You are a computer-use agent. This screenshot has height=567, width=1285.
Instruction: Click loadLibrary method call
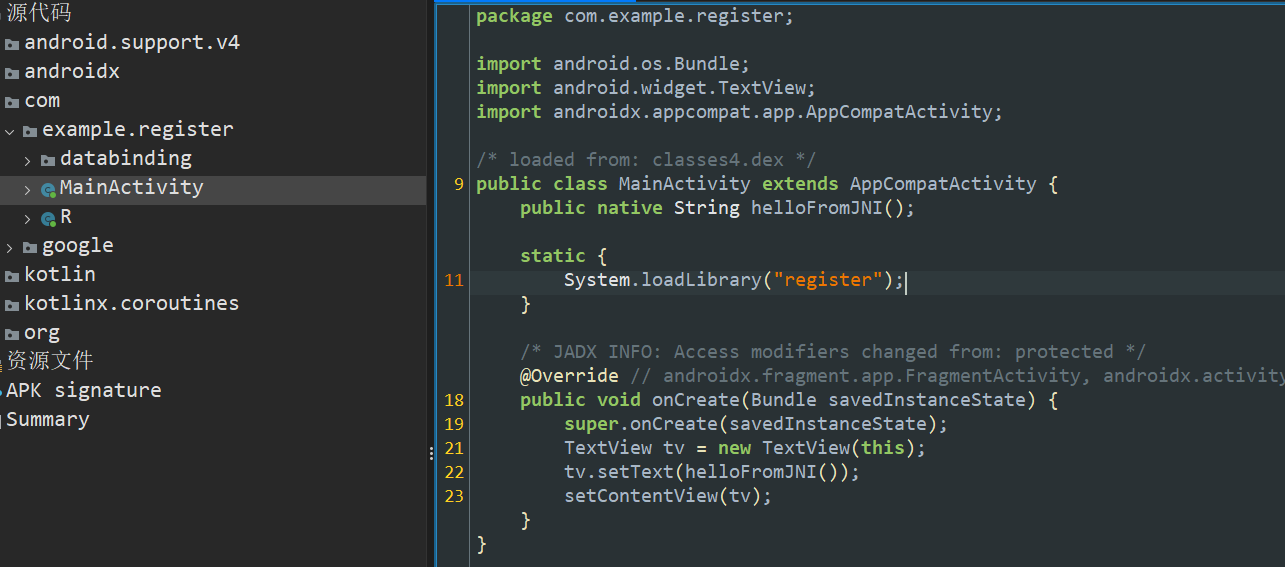coord(701,280)
